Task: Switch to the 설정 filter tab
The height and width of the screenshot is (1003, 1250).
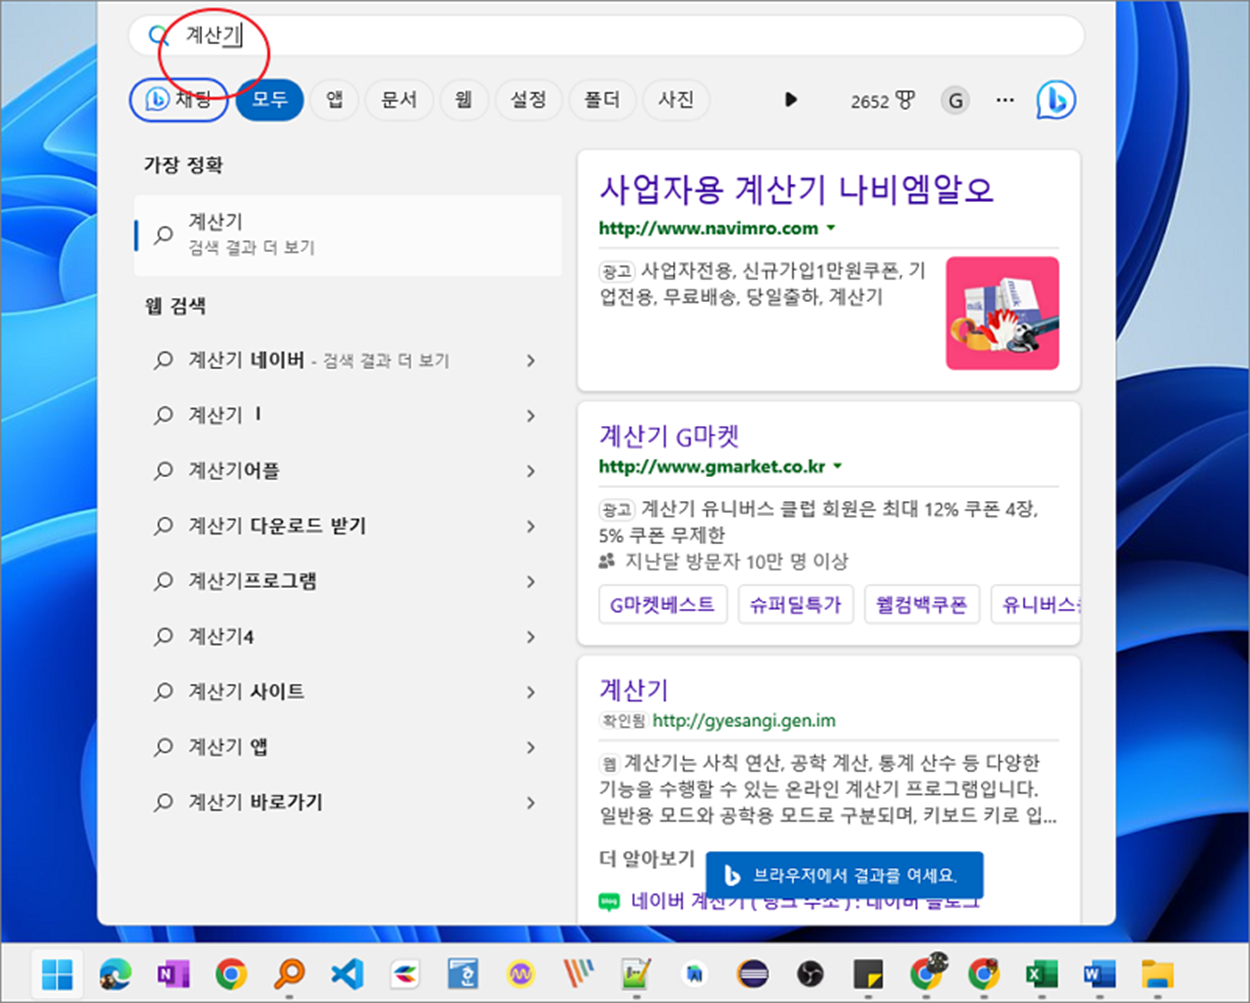Action: [x=528, y=100]
